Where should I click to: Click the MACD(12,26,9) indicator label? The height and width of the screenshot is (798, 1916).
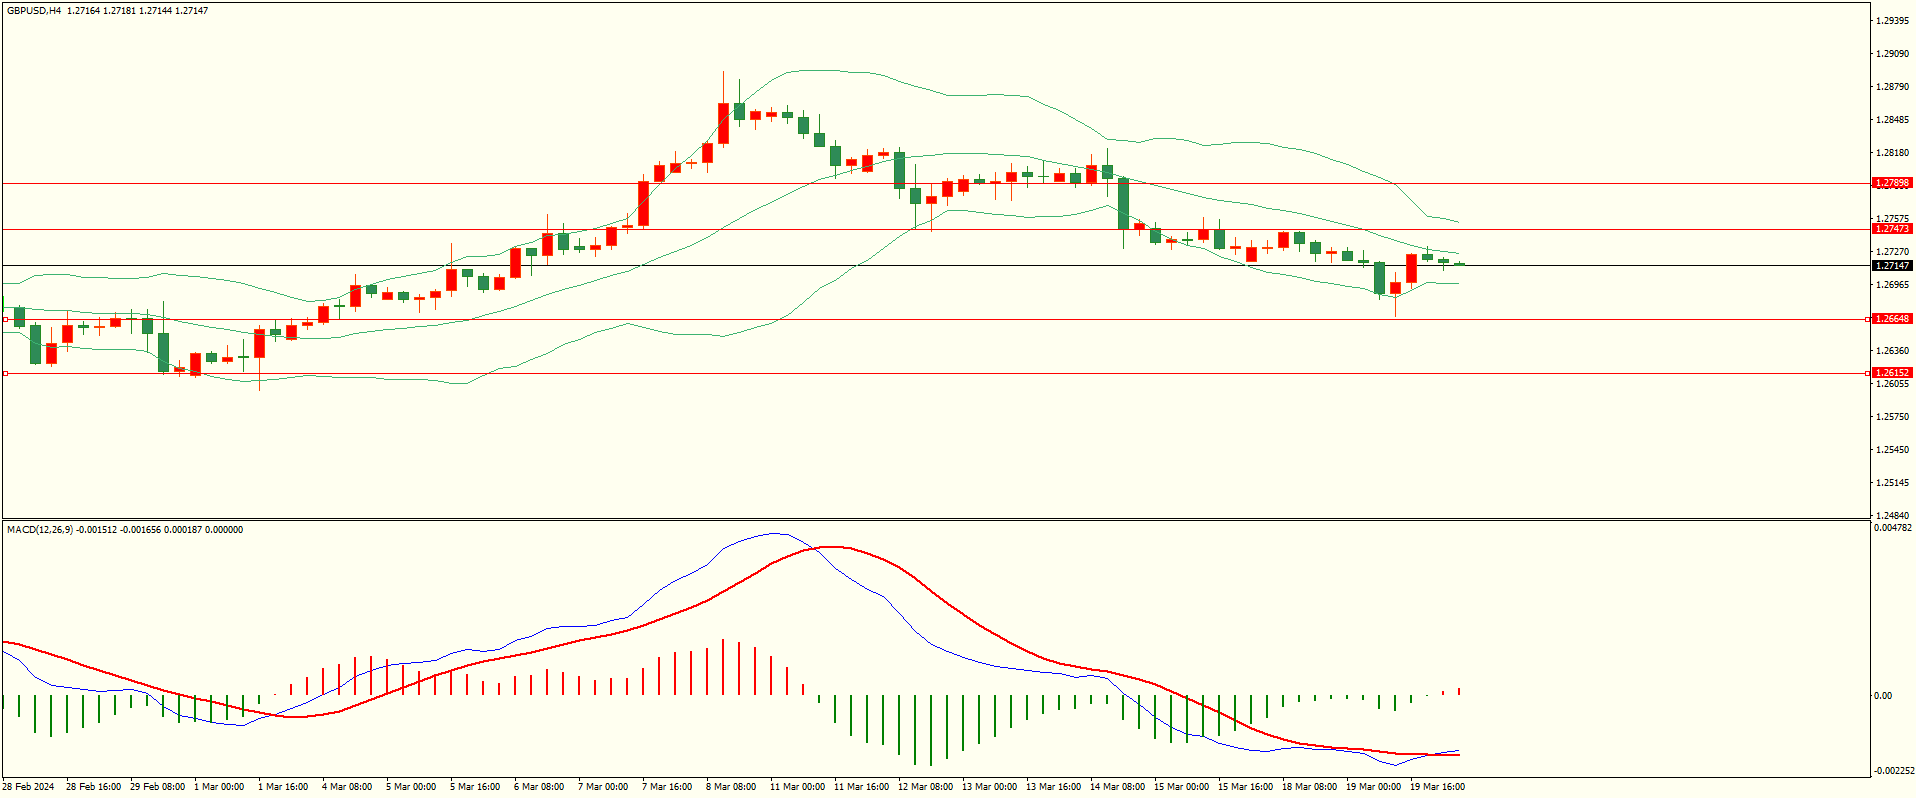pos(39,530)
